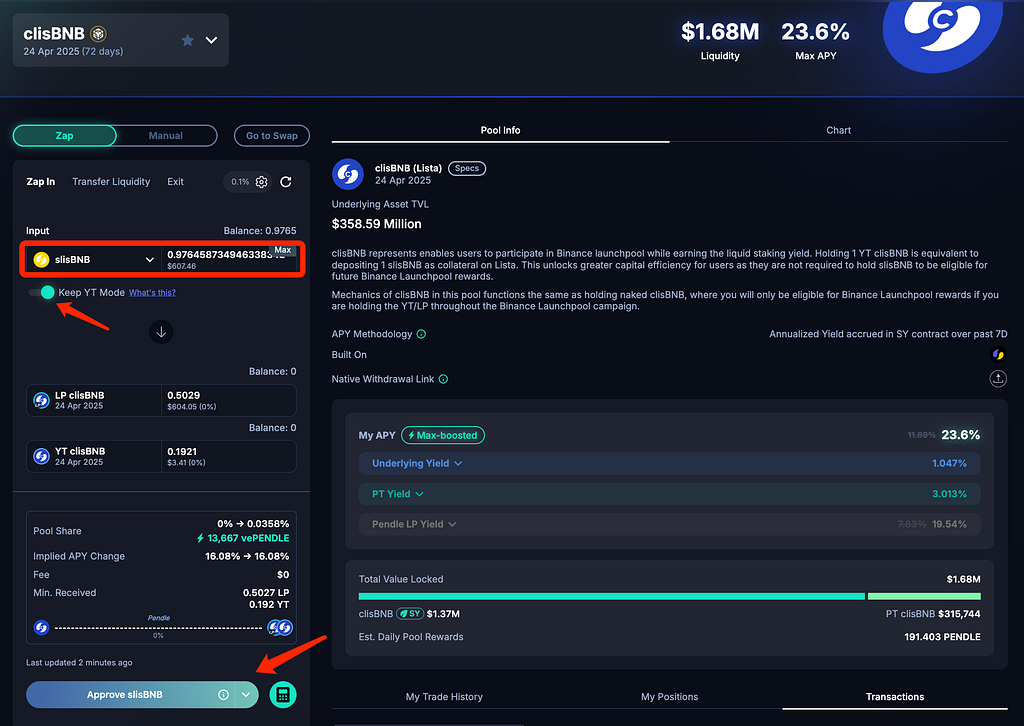Open the clisBNB market selector chevron

tap(212, 40)
